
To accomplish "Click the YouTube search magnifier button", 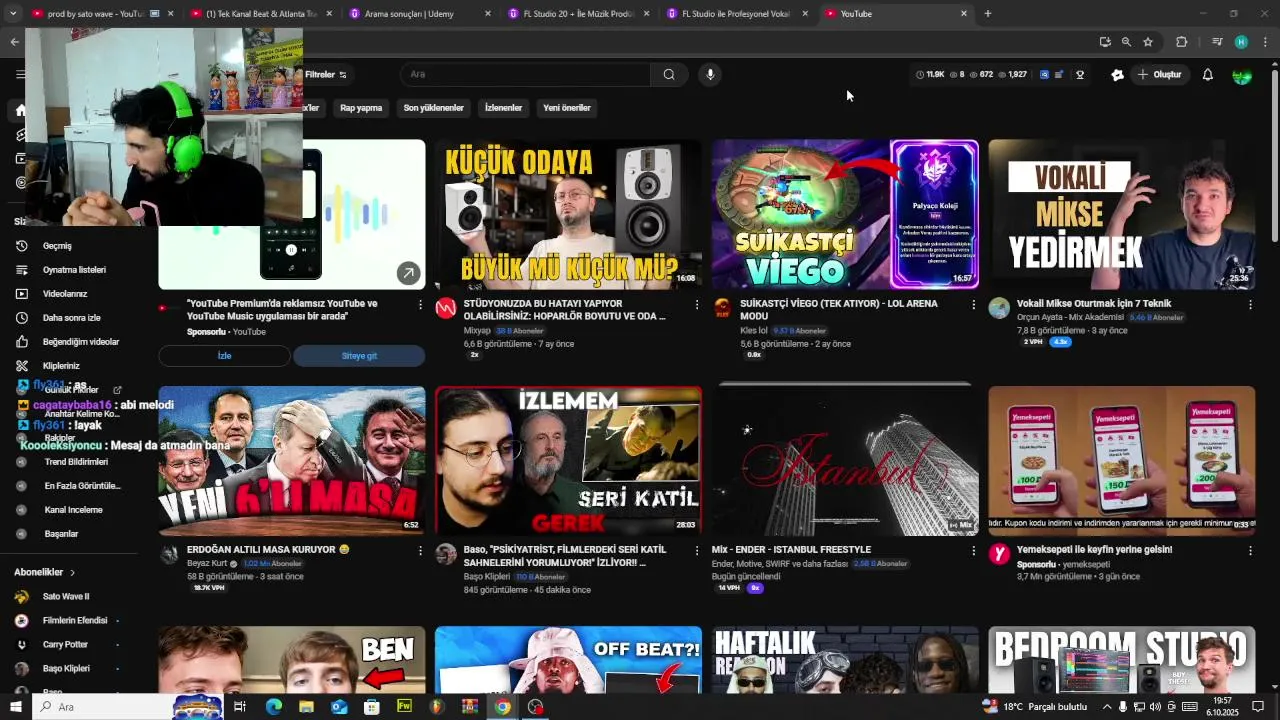I will (669, 74).
